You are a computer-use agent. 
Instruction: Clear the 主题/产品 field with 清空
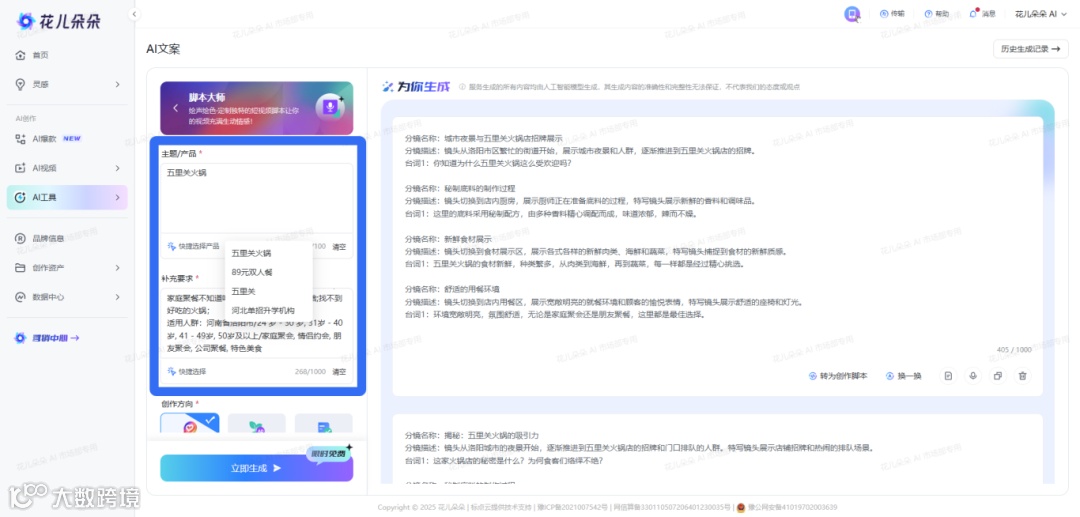[339, 246]
